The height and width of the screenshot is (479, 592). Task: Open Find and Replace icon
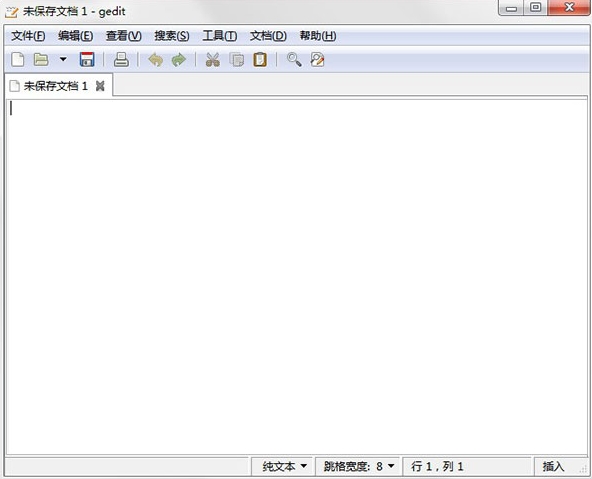[317, 60]
